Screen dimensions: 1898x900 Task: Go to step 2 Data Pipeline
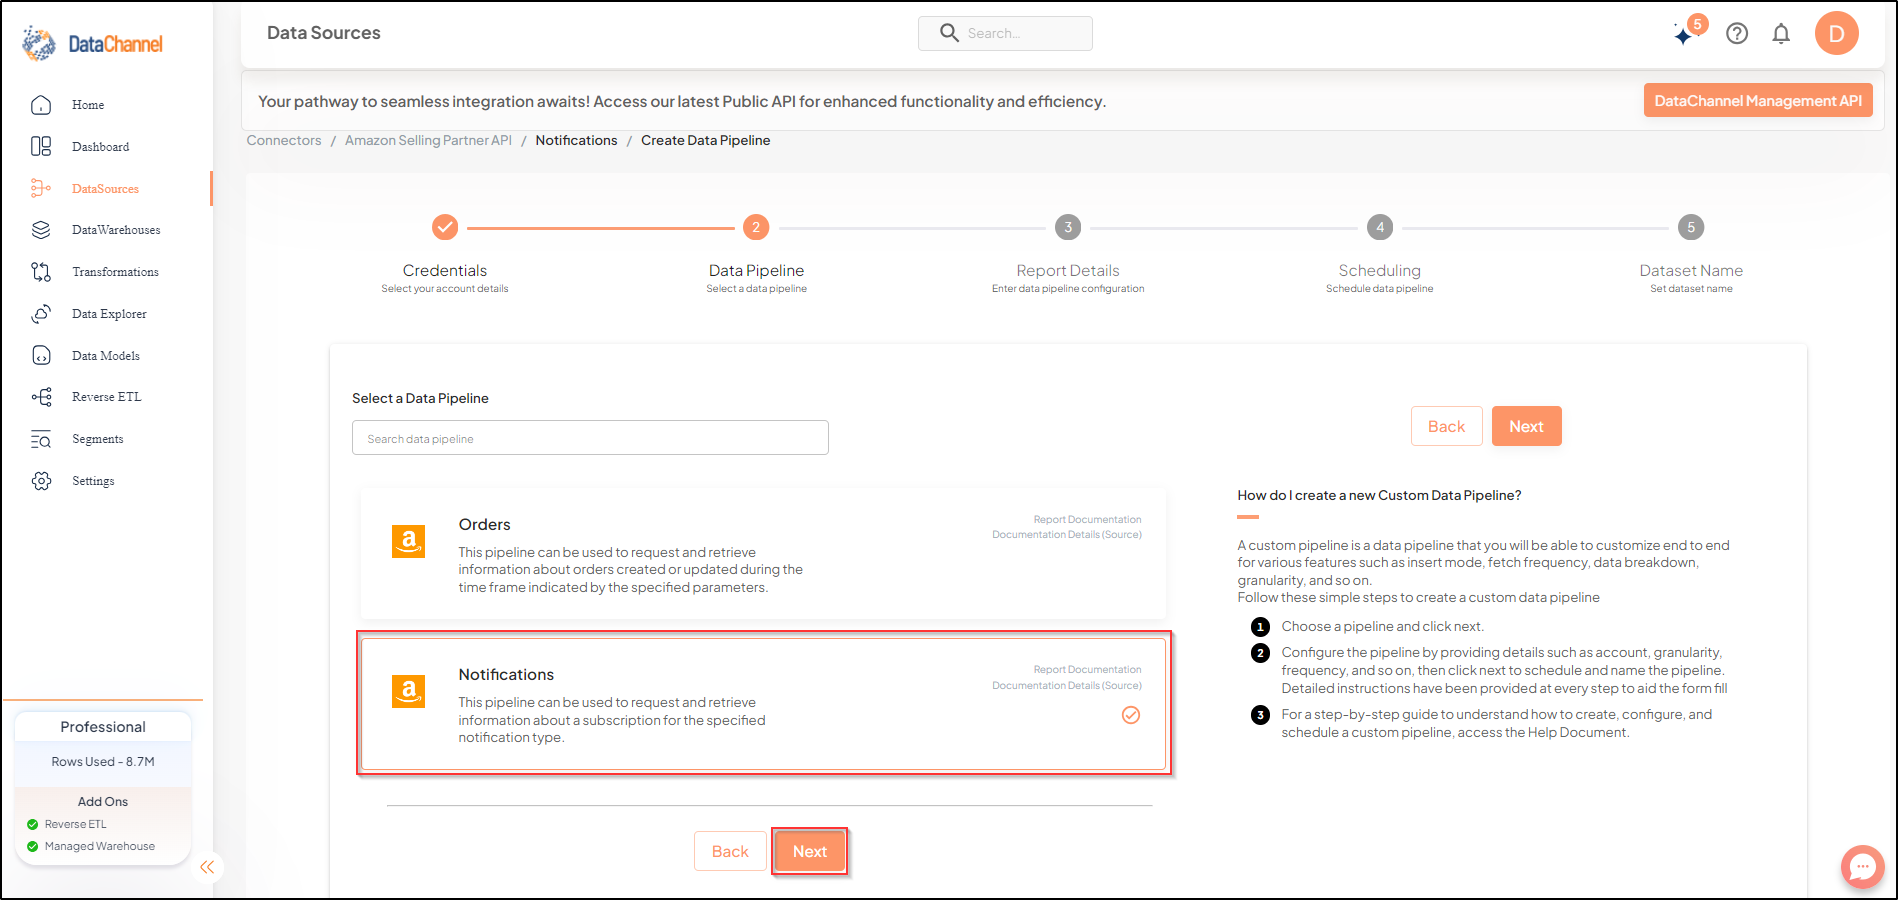(756, 227)
